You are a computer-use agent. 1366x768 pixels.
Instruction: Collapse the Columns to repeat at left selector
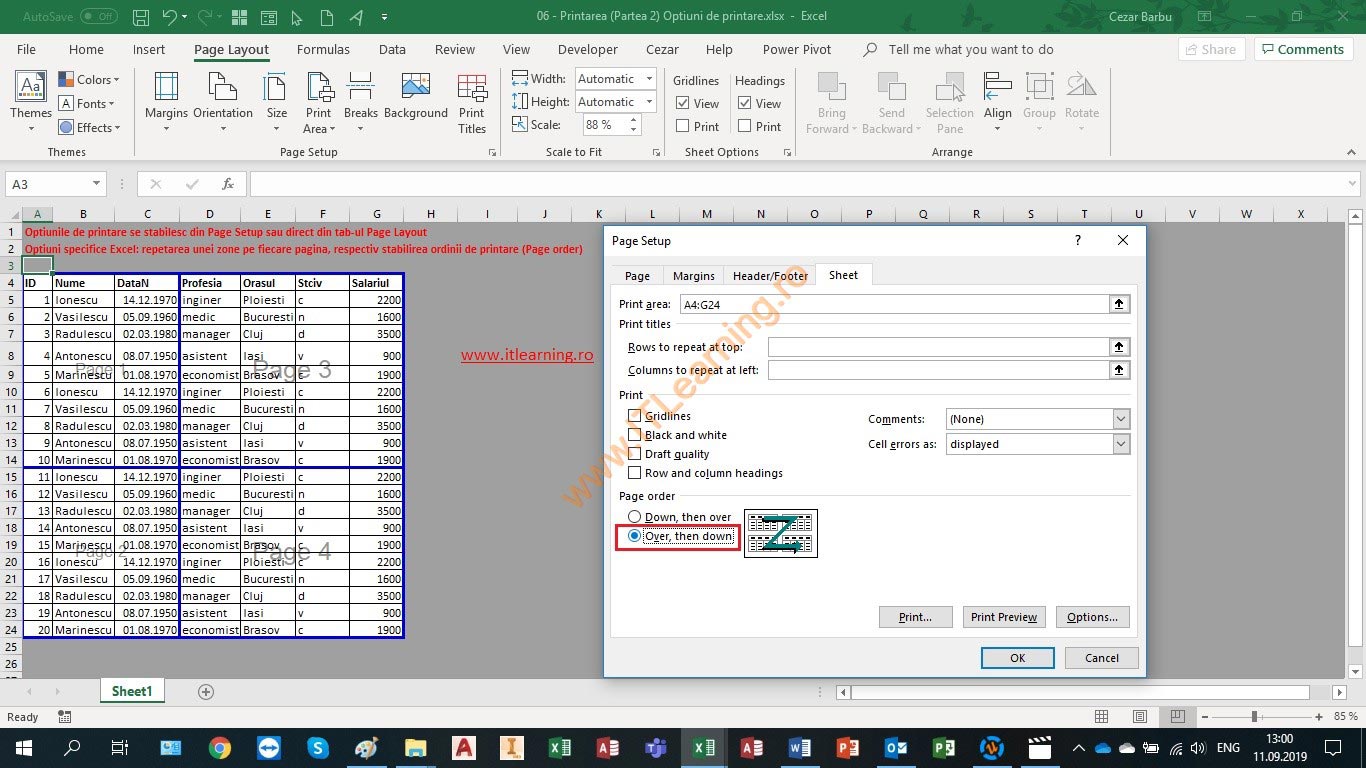(x=1119, y=370)
